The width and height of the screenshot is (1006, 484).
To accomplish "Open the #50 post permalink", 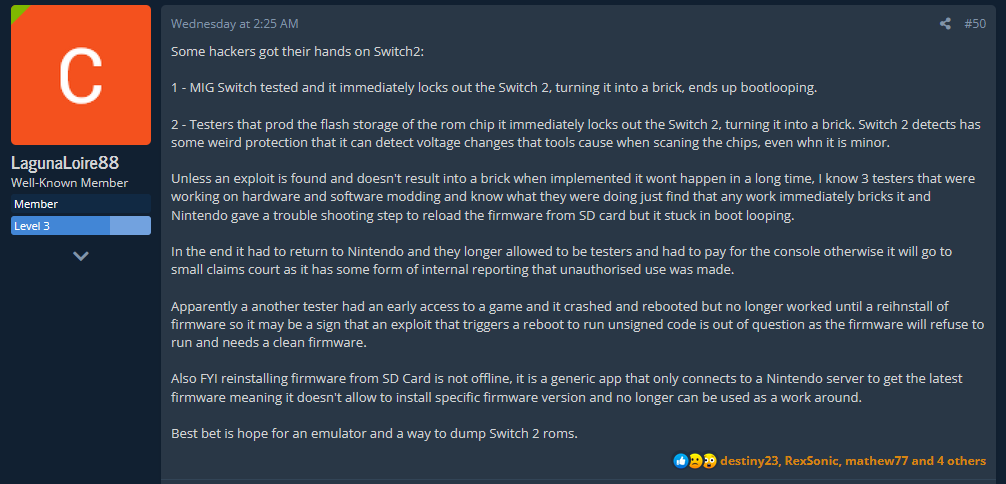I will (x=975, y=24).
